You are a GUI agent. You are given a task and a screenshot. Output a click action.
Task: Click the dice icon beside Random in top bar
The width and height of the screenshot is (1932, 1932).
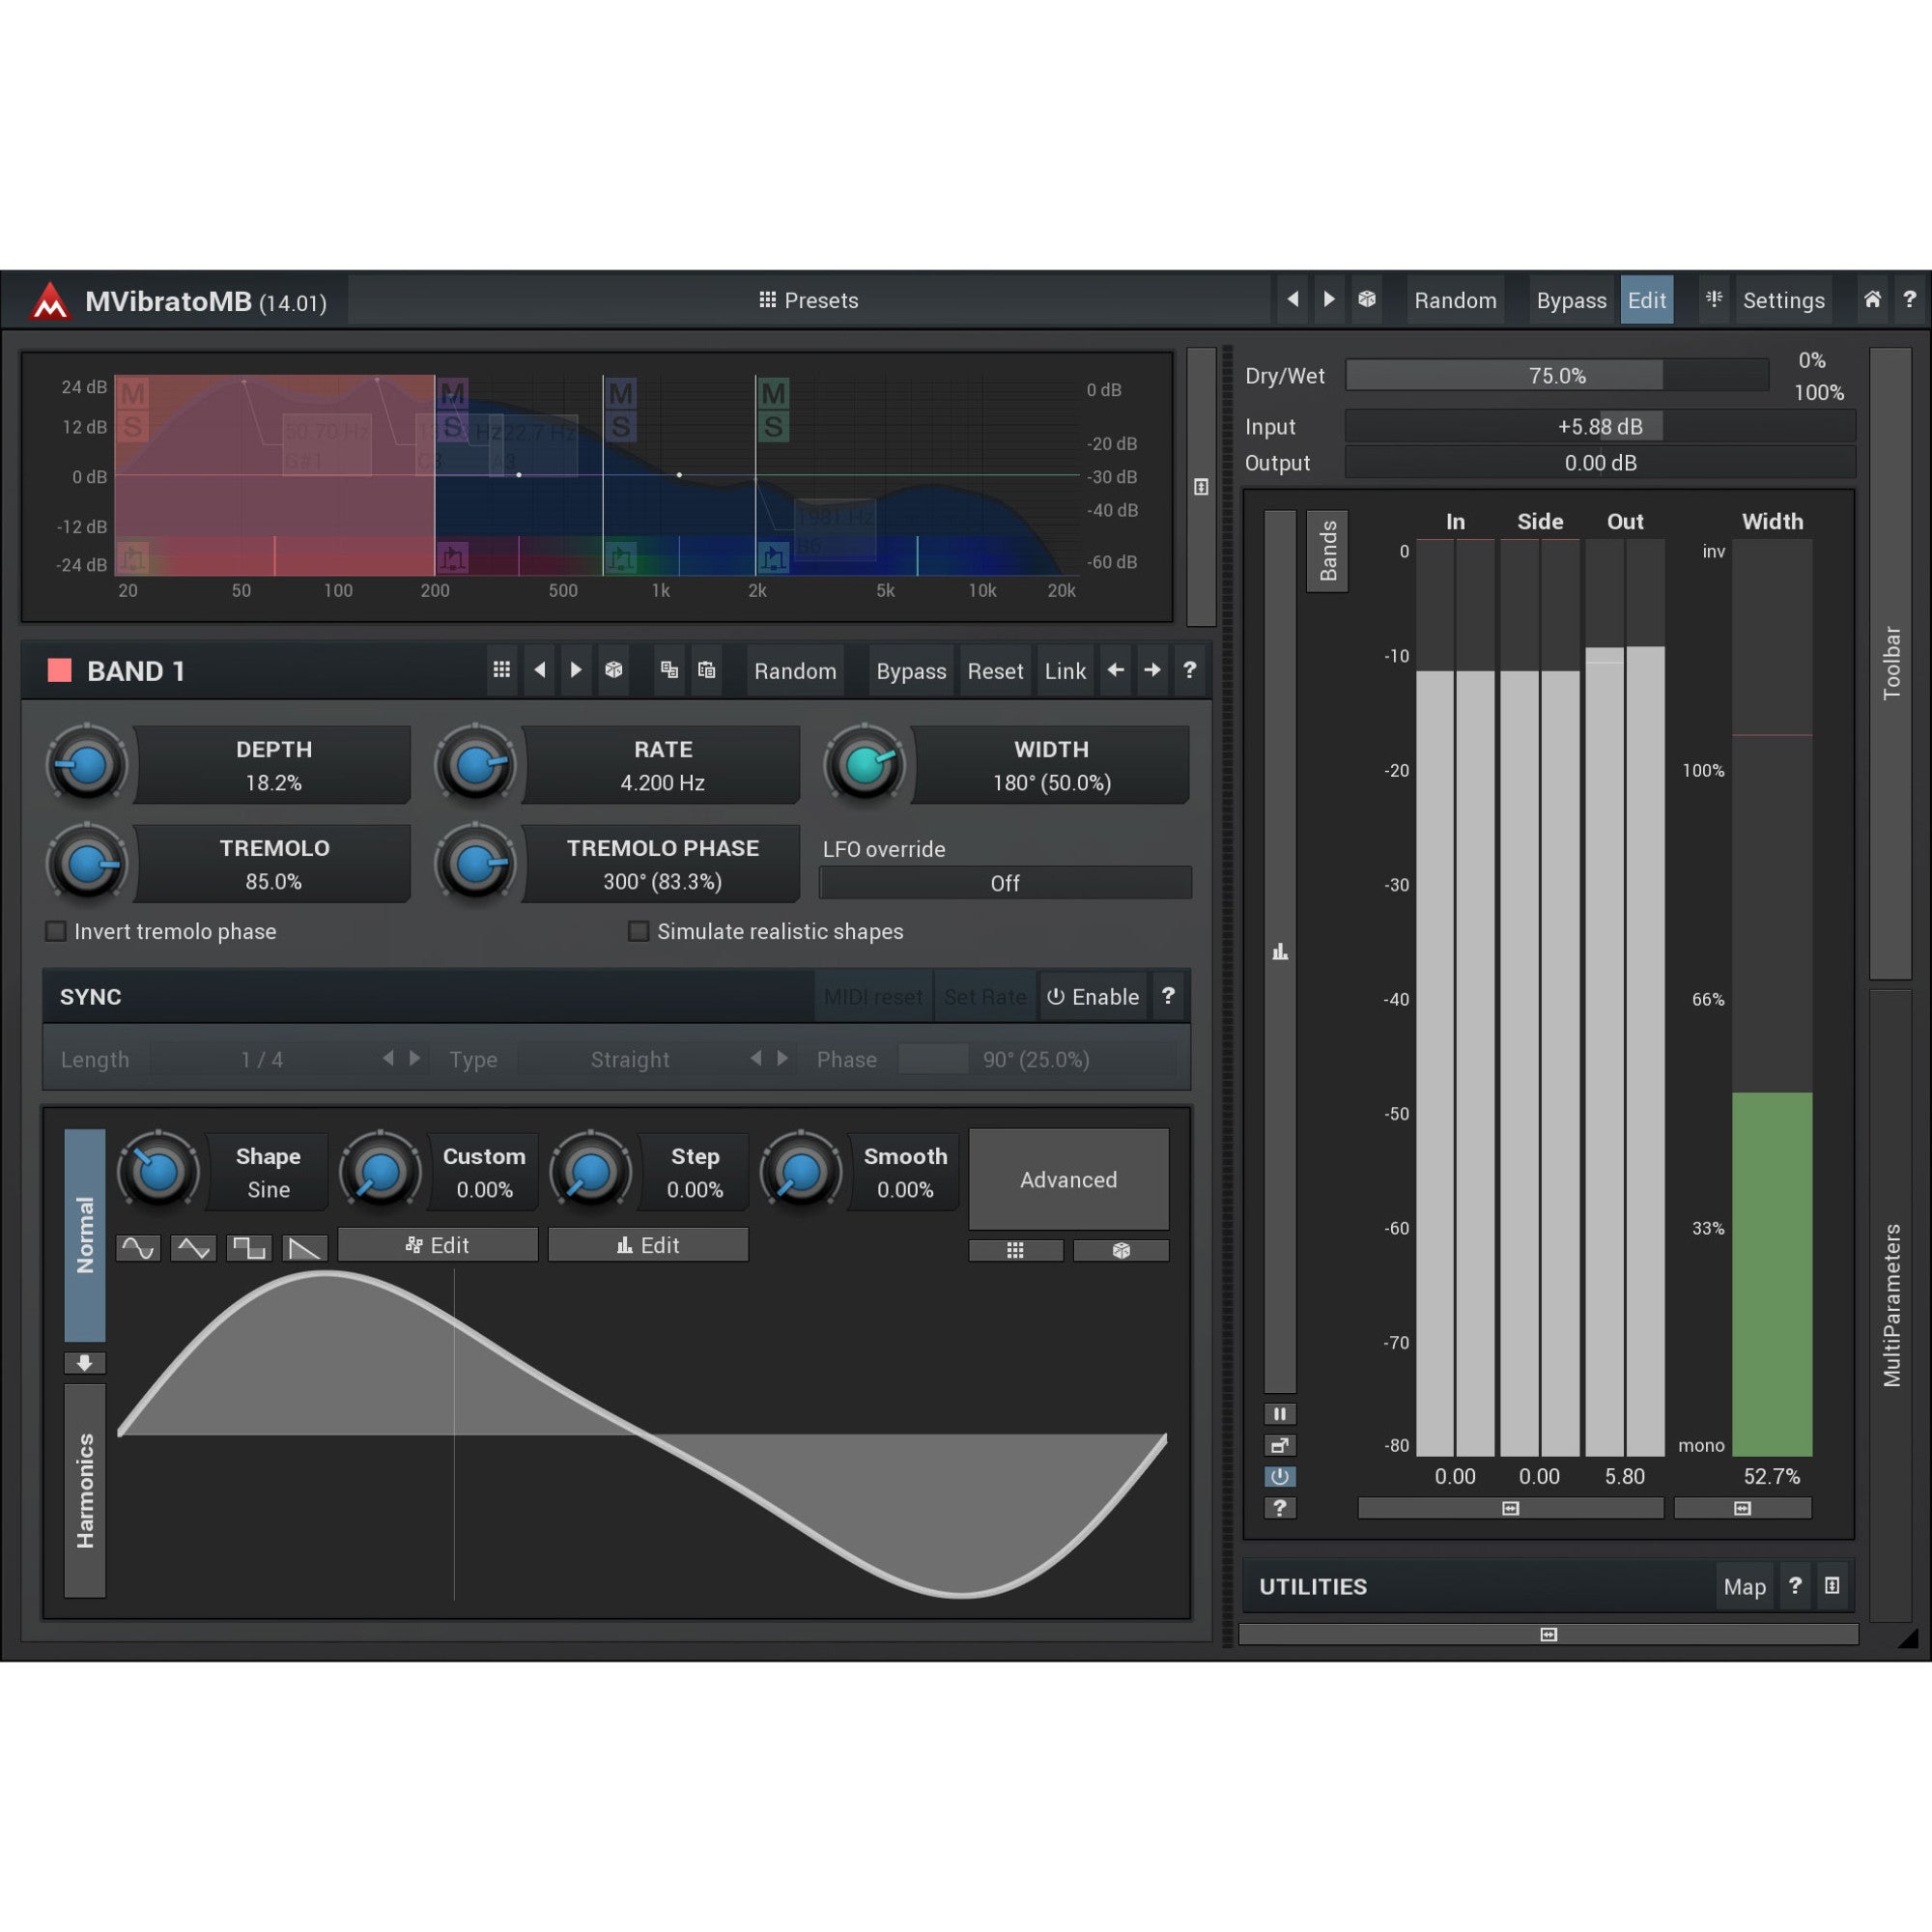(1367, 299)
